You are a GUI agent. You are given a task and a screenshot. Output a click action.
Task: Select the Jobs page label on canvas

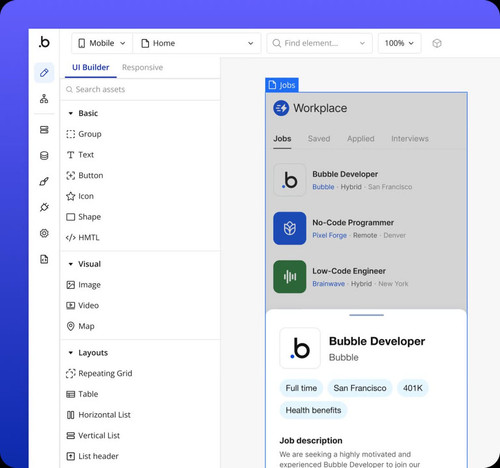282,85
